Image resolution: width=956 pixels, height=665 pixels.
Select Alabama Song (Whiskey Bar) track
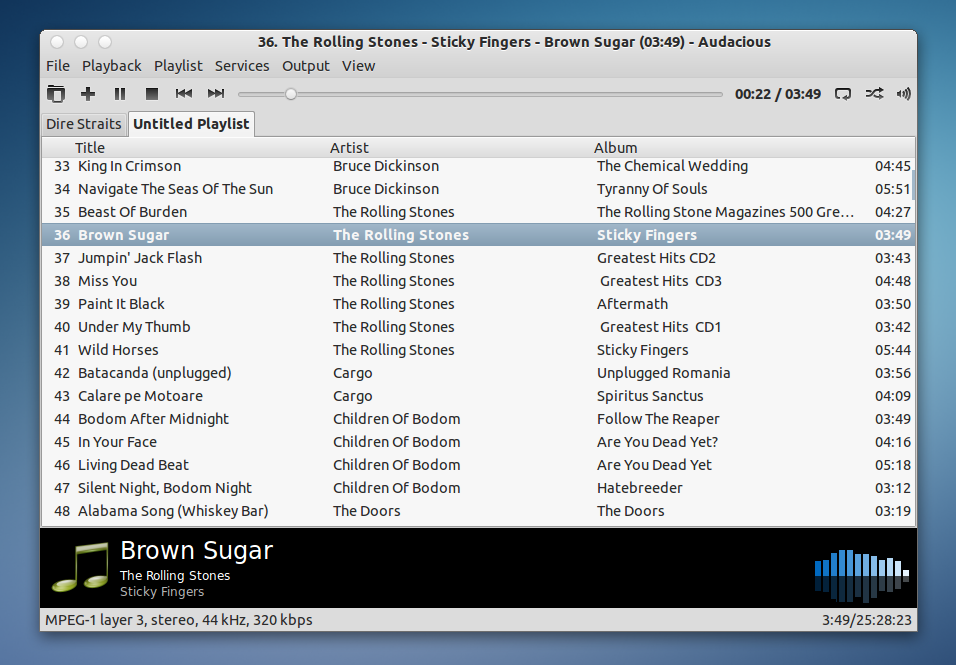[479, 511]
